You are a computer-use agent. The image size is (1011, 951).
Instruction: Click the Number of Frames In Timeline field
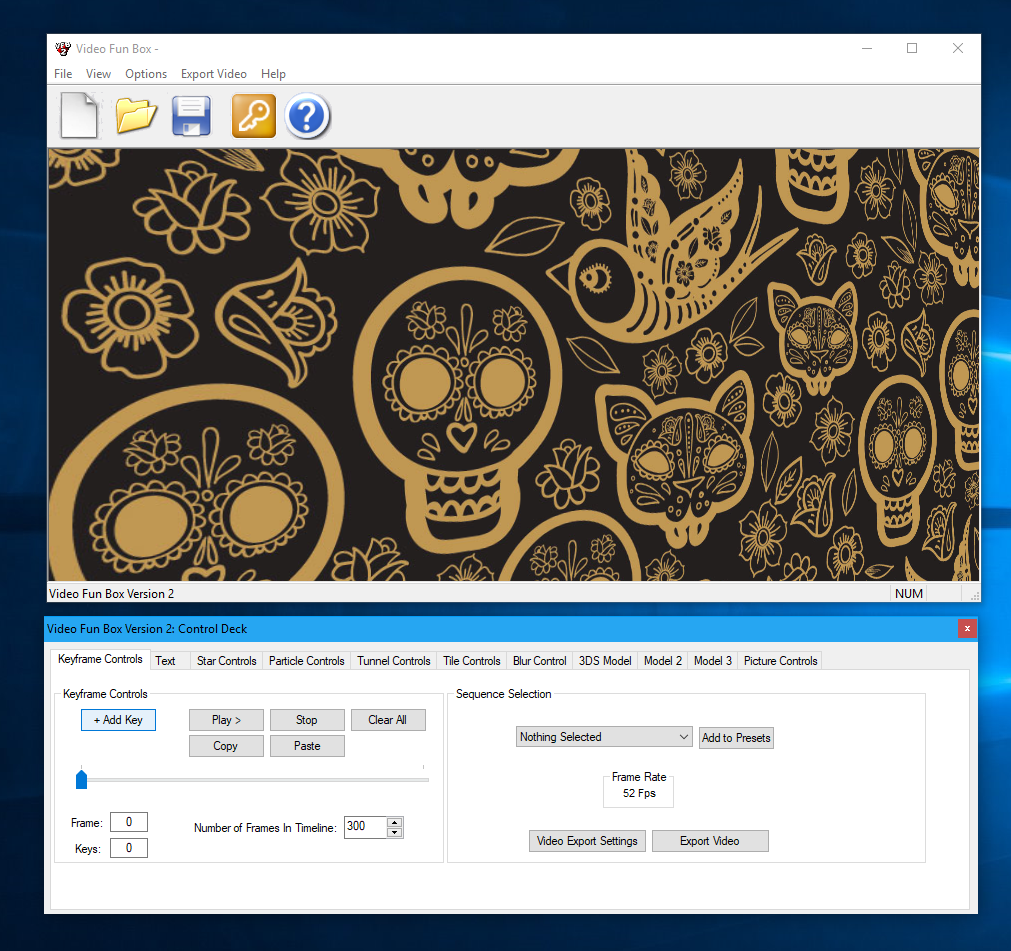click(x=366, y=827)
